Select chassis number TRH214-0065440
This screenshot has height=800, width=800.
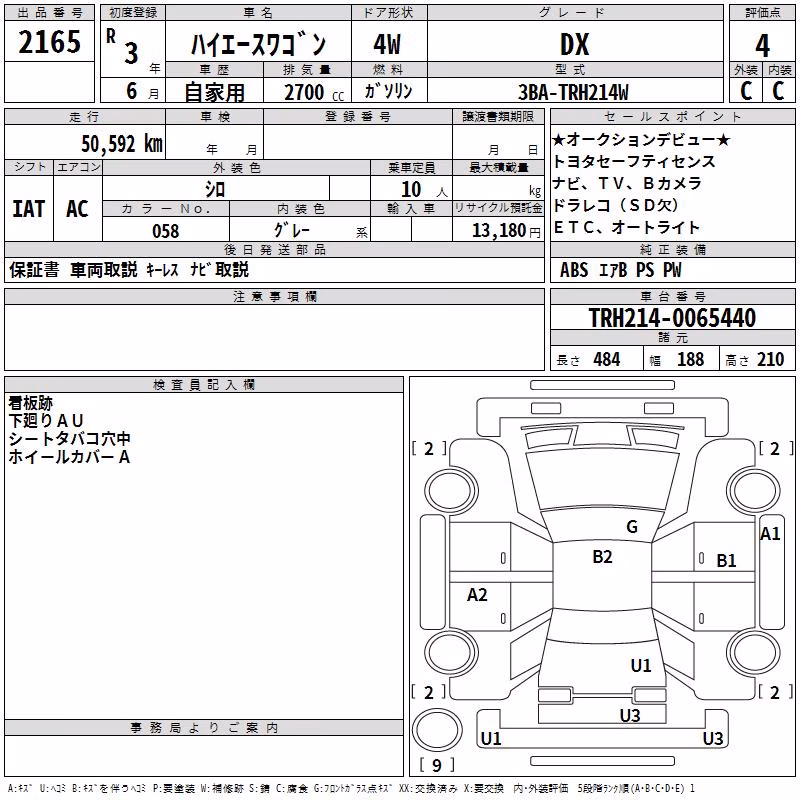(672, 318)
